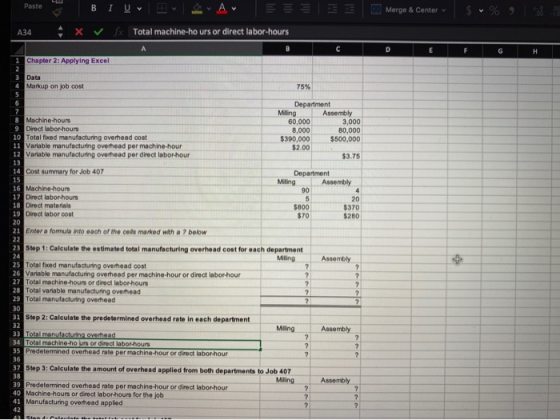Align text left
This screenshot has height=420, width=560.
tap(270, 9)
